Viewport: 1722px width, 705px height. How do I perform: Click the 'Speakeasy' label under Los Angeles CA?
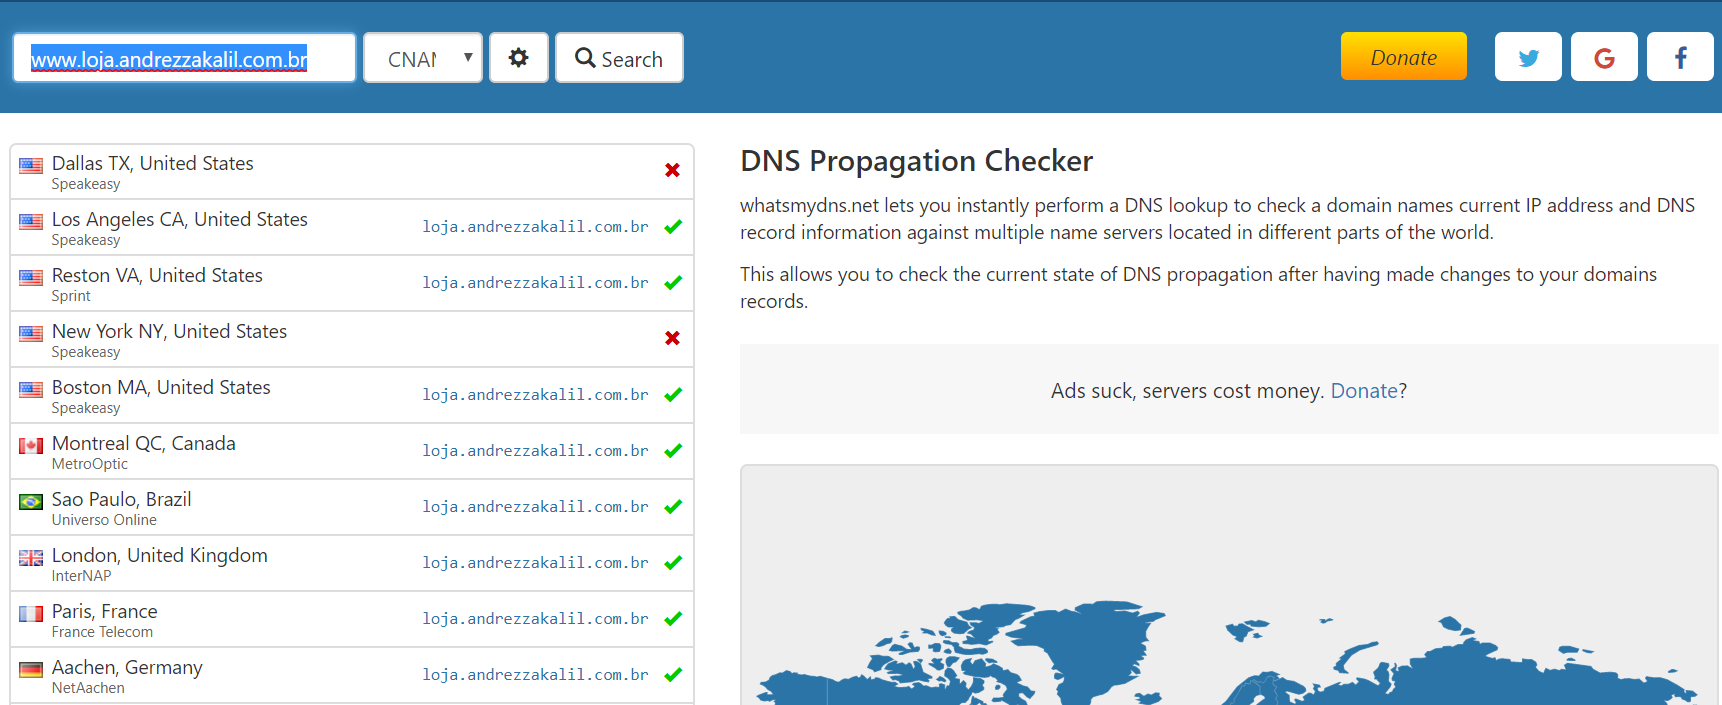click(86, 240)
